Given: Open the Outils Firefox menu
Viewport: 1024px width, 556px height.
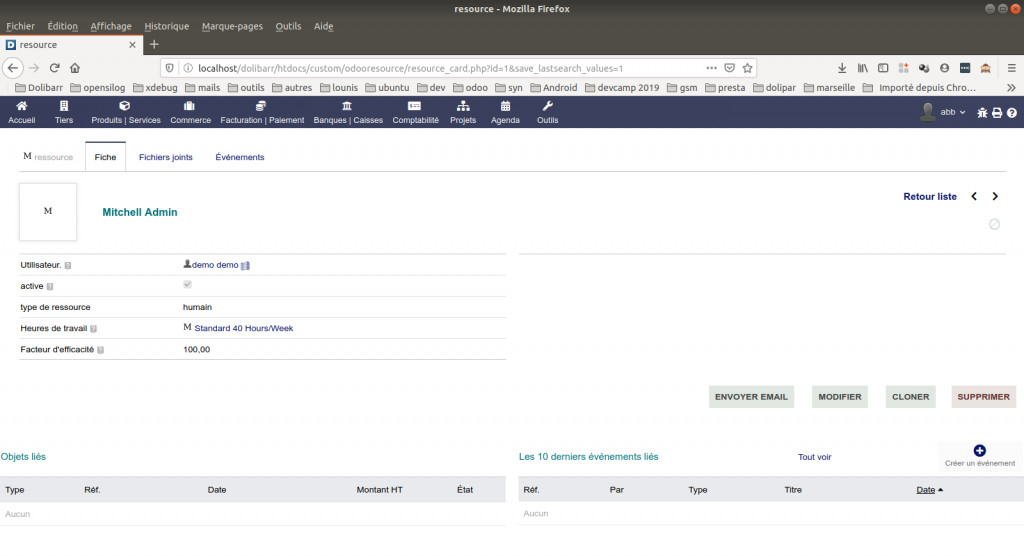Looking at the screenshot, I should [288, 26].
